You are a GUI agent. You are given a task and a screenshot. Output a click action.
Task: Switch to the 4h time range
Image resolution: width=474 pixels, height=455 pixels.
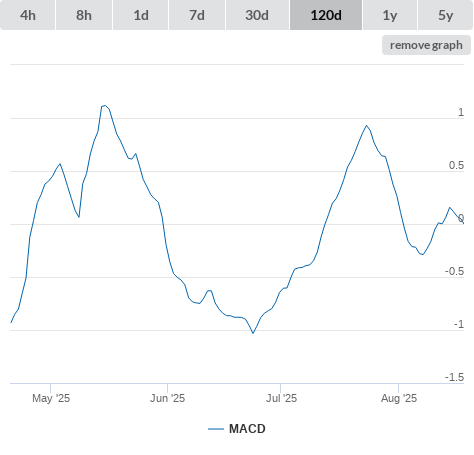[28, 15]
